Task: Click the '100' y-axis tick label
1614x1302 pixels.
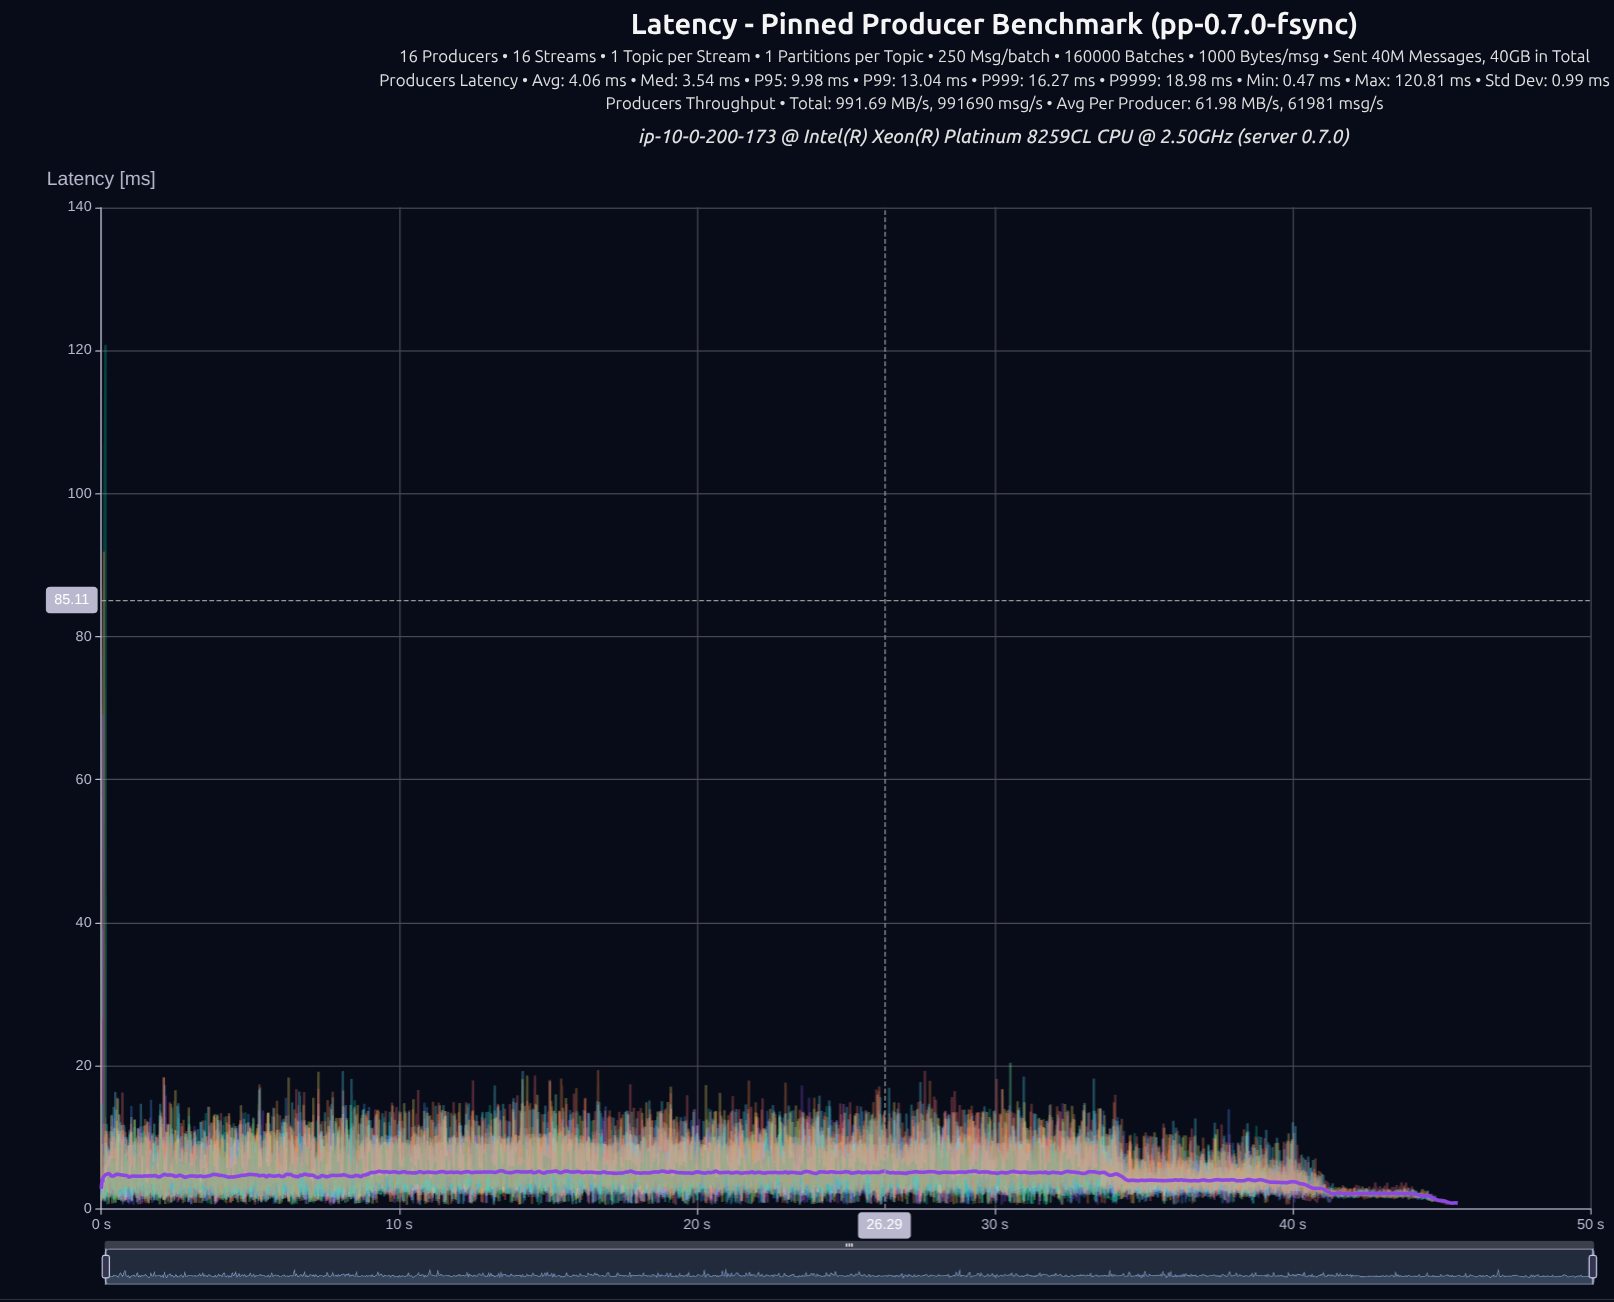Action: pos(79,494)
